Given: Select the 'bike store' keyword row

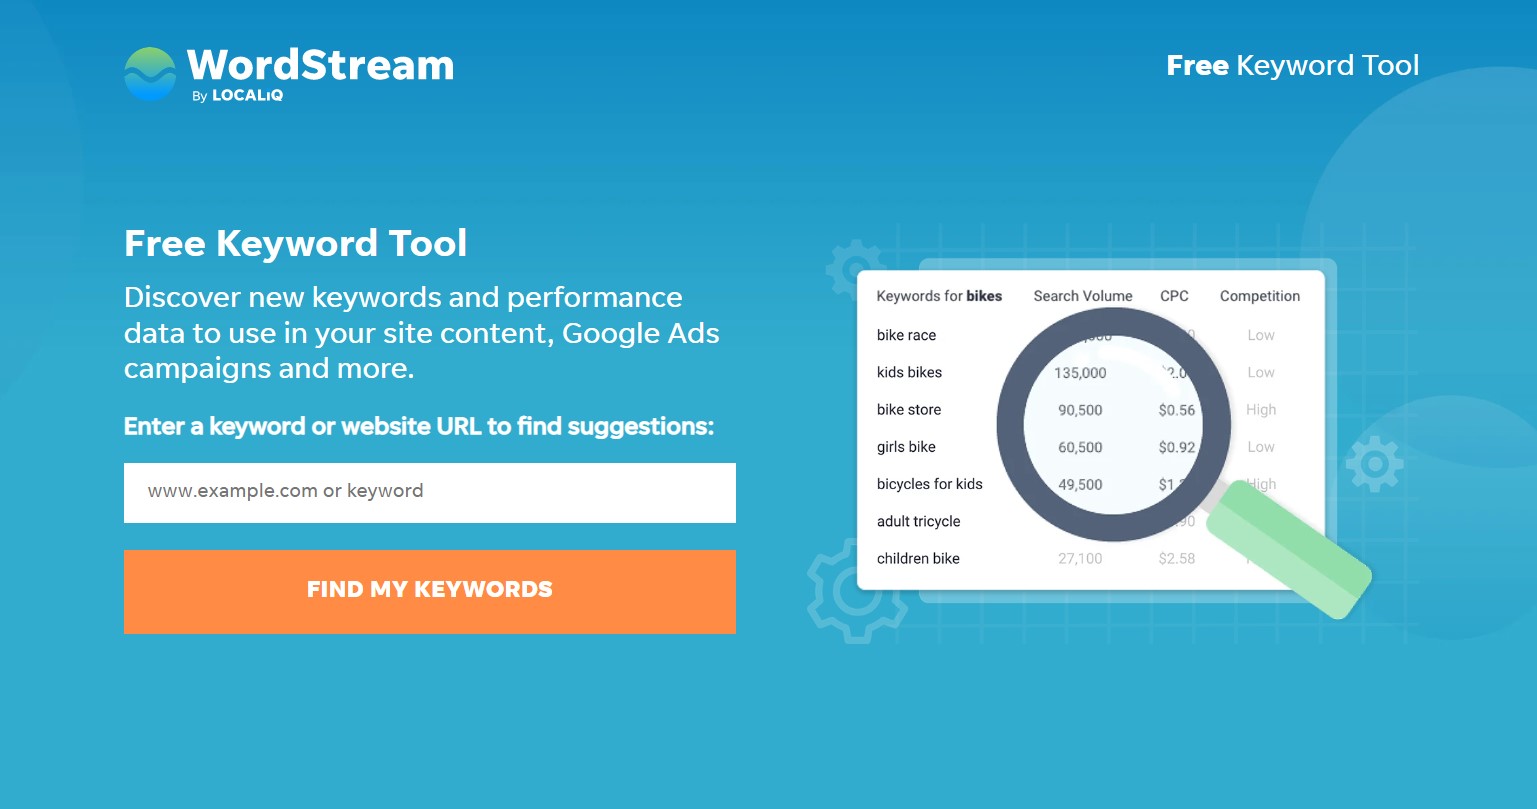Looking at the screenshot, I should 1090,410.
